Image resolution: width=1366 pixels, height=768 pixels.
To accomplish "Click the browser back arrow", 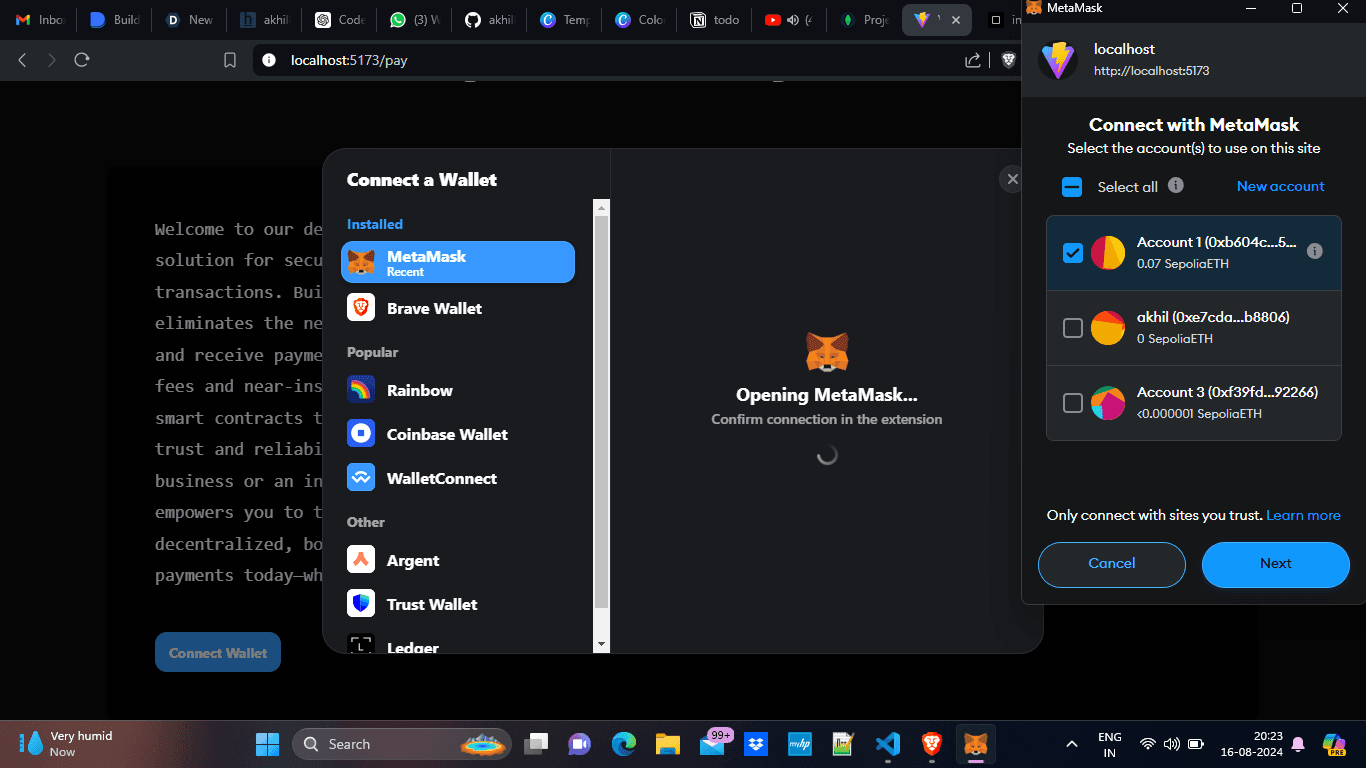I will pos(22,60).
